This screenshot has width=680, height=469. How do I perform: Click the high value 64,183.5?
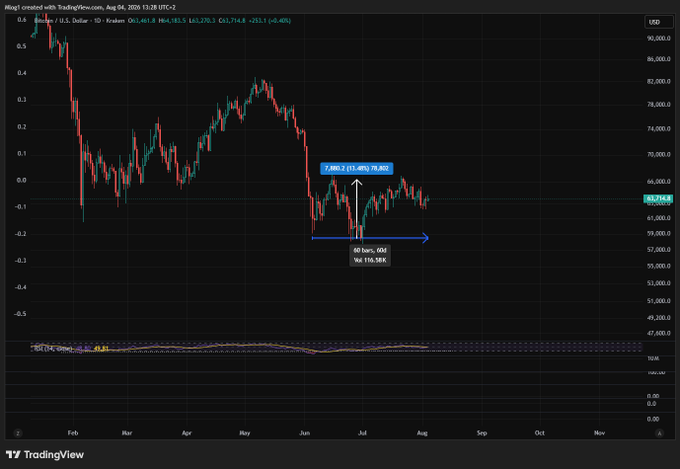click(x=173, y=20)
